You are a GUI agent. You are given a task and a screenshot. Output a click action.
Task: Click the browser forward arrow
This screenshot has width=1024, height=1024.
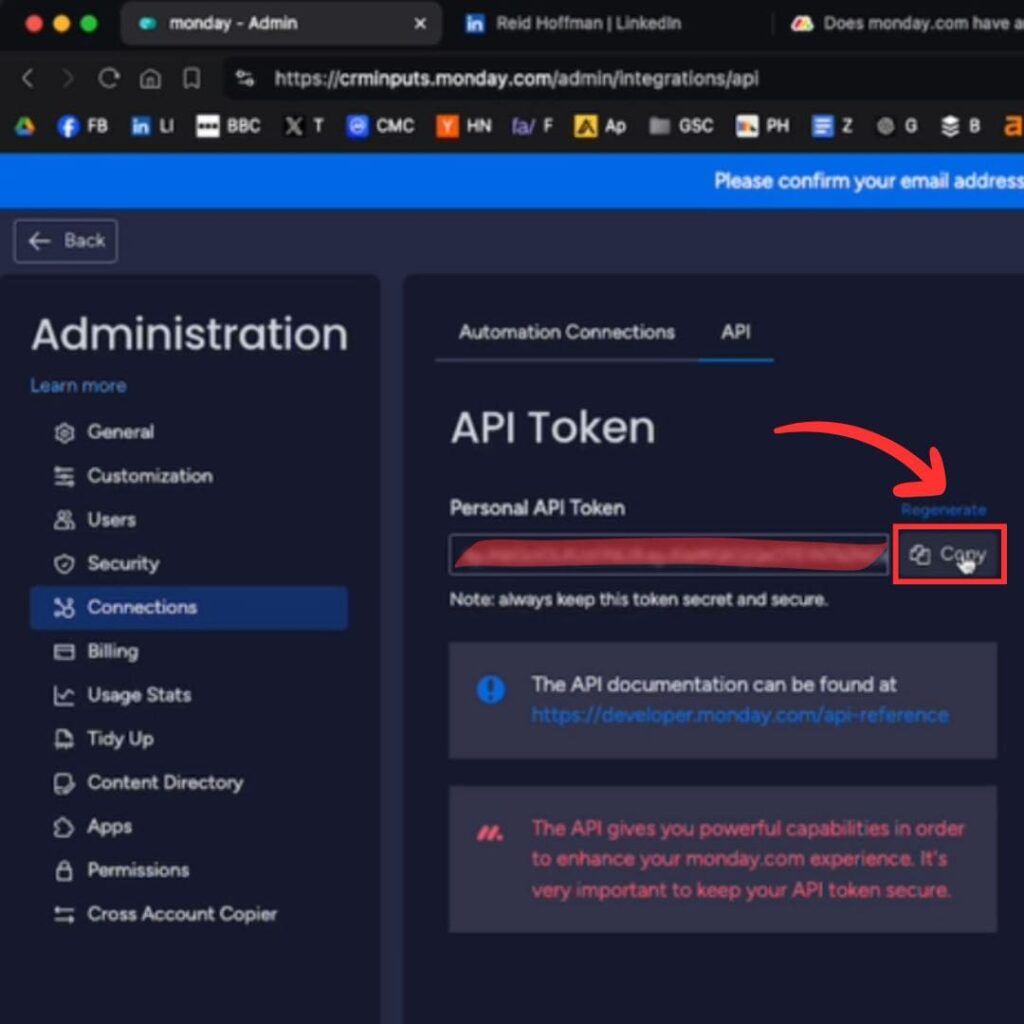pyautogui.click(x=67, y=78)
